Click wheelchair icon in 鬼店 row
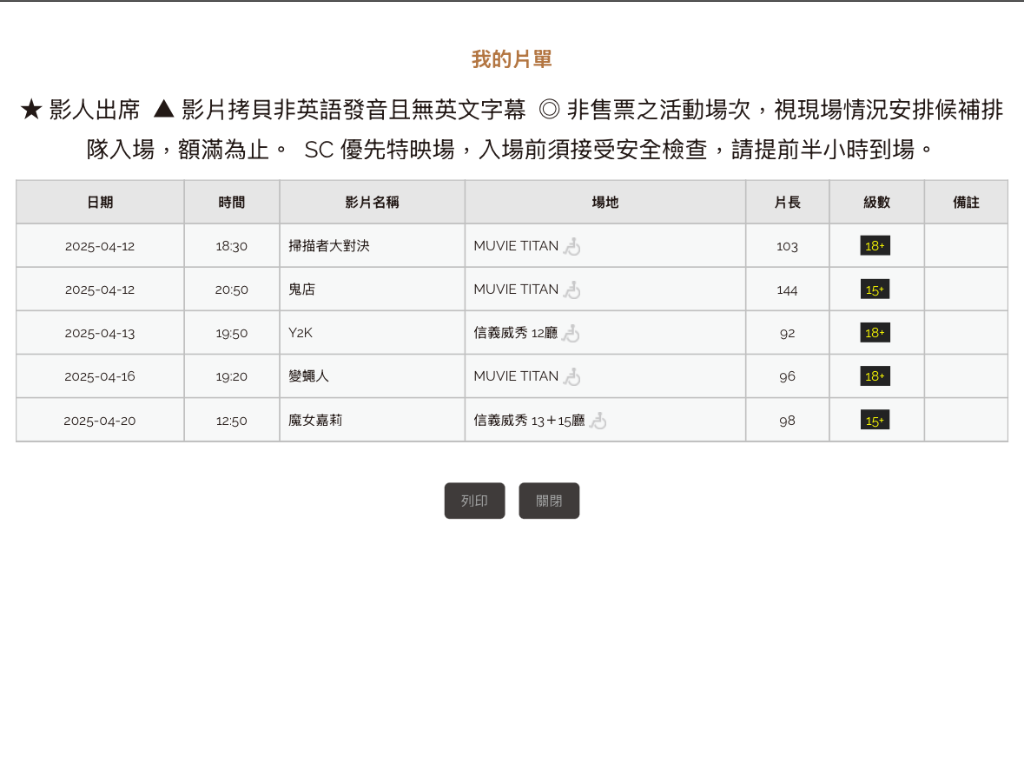The width and height of the screenshot is (1024, 766). 572,289
